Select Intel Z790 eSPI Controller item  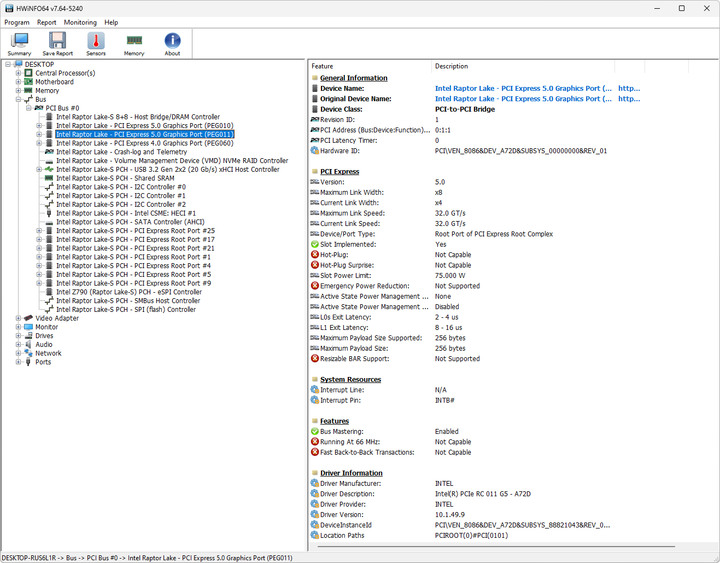coord(129,292)
